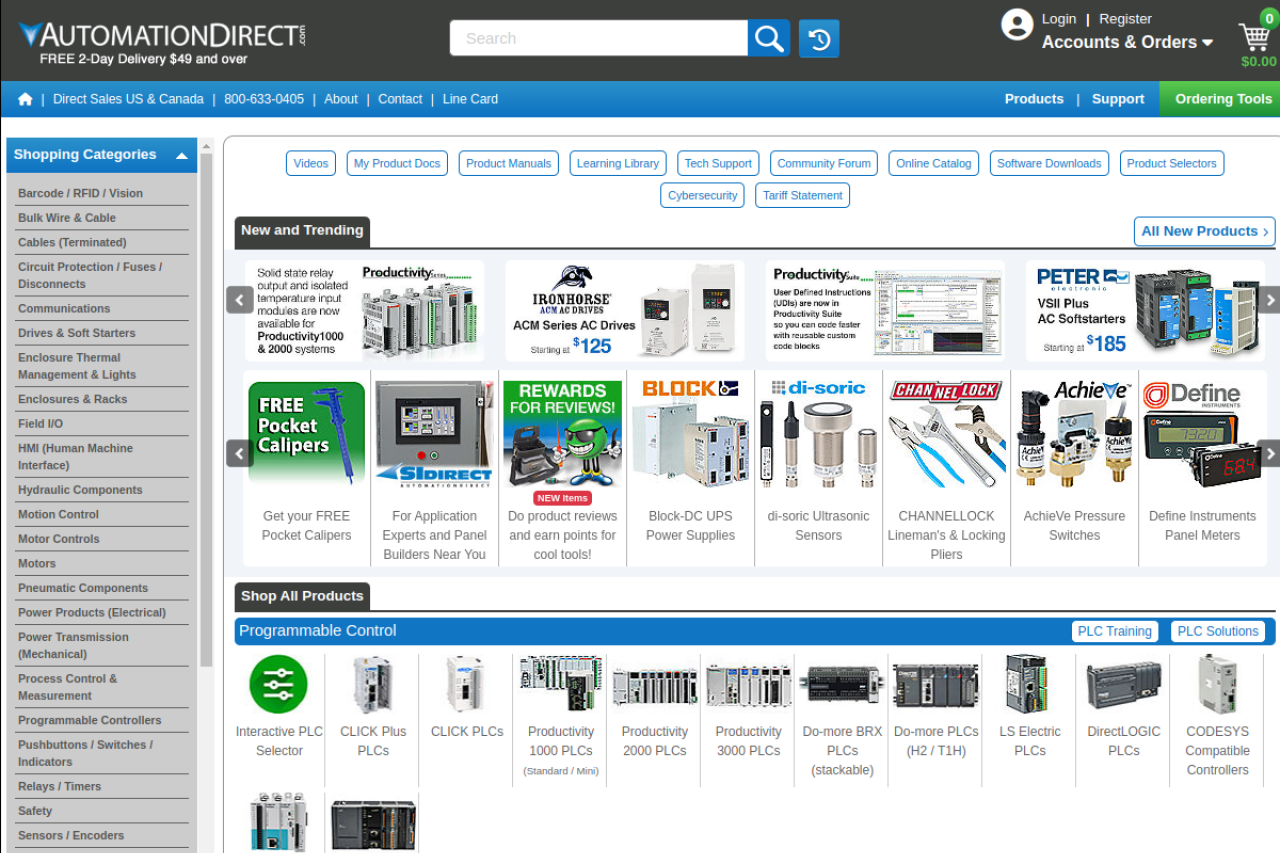Click the user account avatar icon
The width and height of the screenshot is (1280, 853).
1017,25
